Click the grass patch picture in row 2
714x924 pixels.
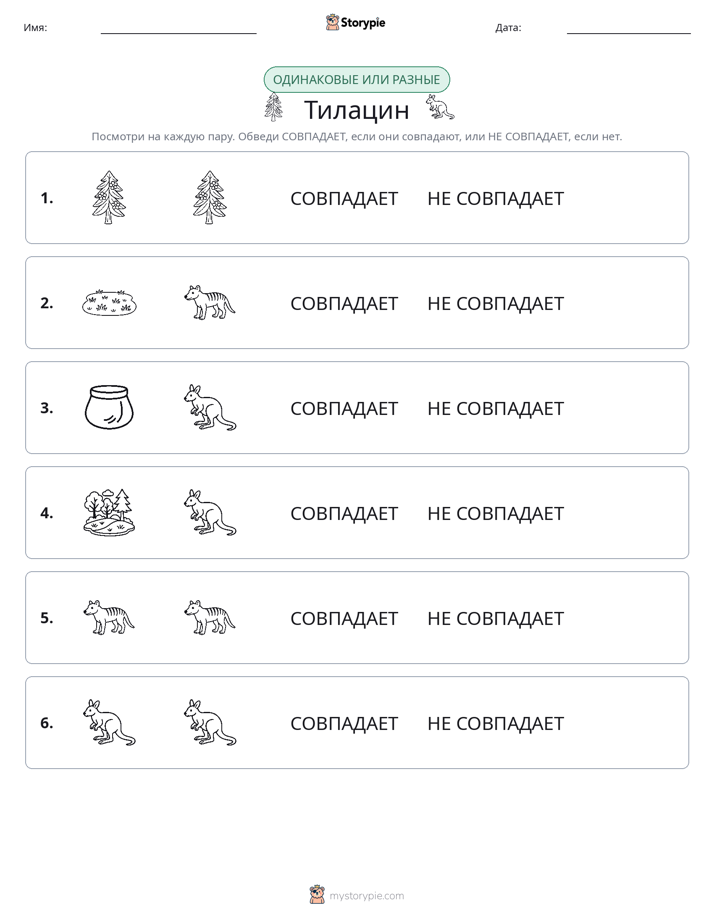110,303
